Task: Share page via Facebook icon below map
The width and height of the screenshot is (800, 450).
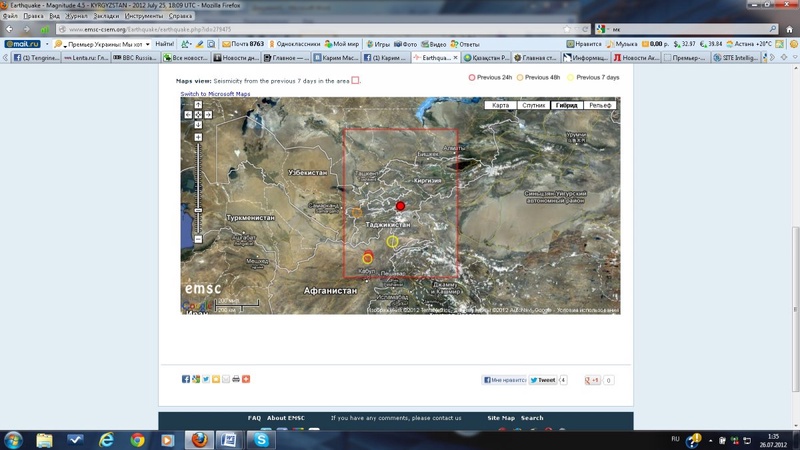Action: (186, 379)
